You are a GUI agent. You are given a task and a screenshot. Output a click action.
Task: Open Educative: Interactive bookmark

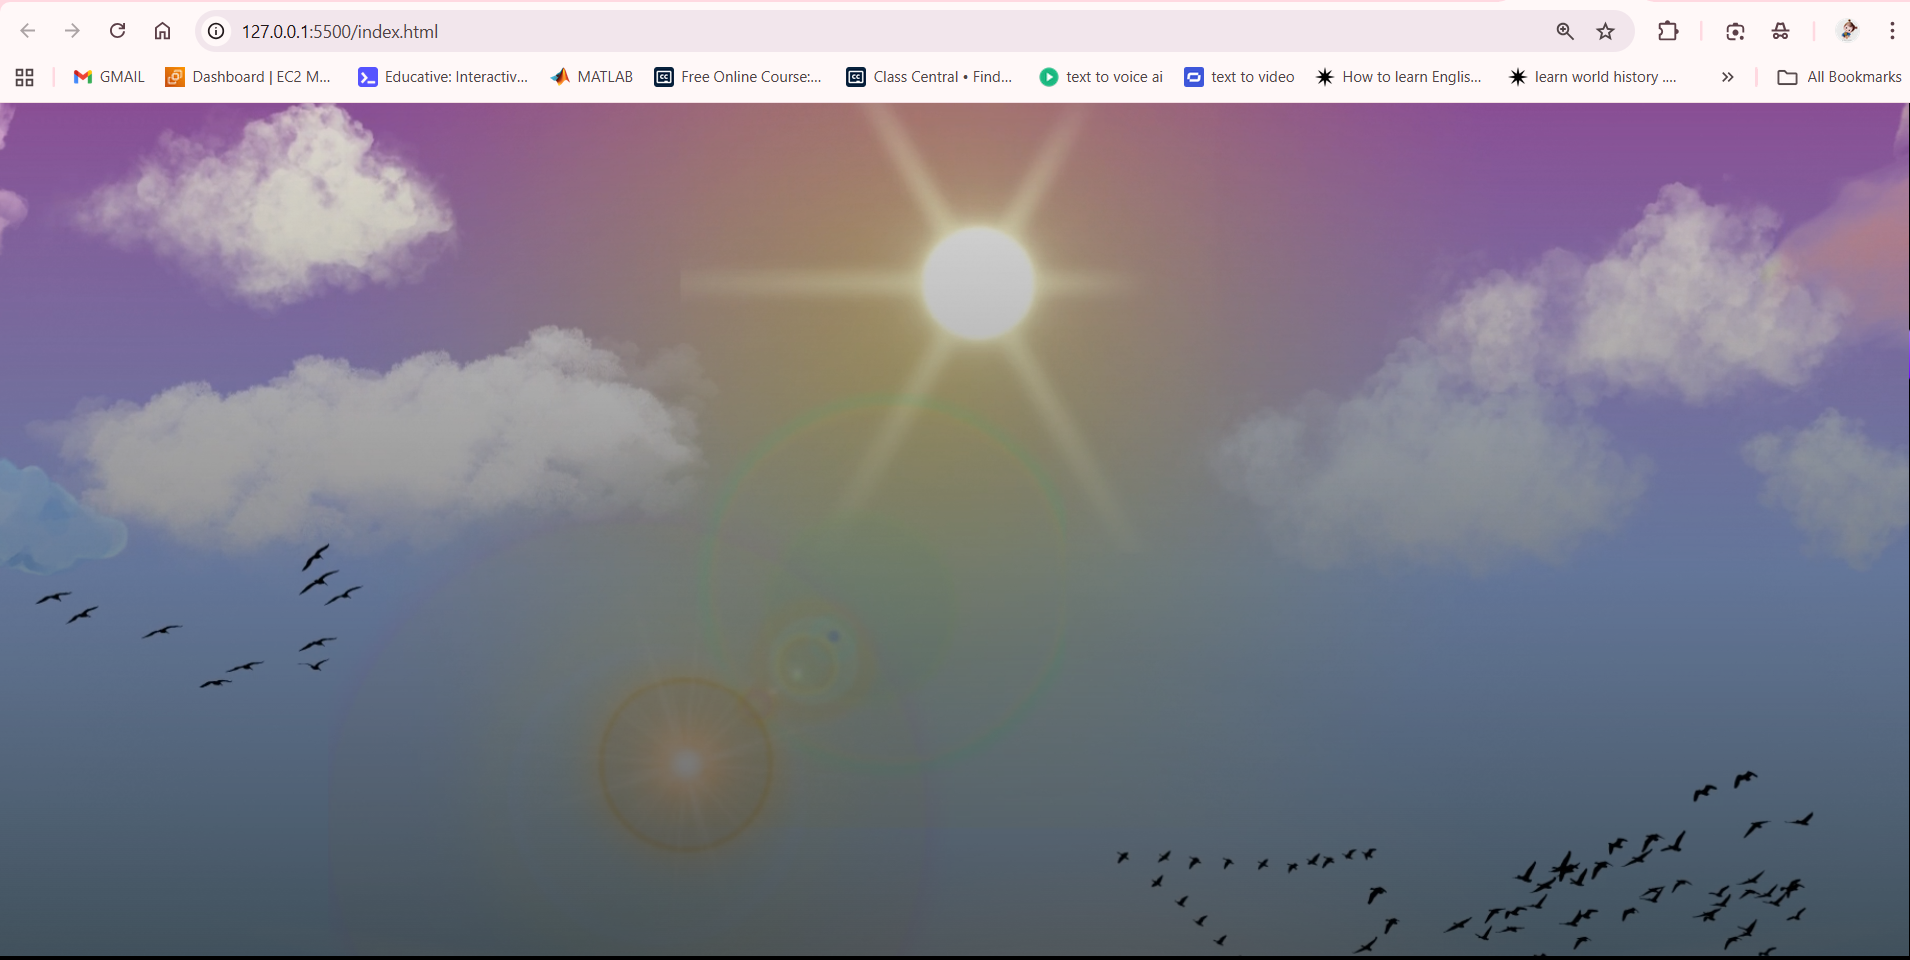click(443, 77)
